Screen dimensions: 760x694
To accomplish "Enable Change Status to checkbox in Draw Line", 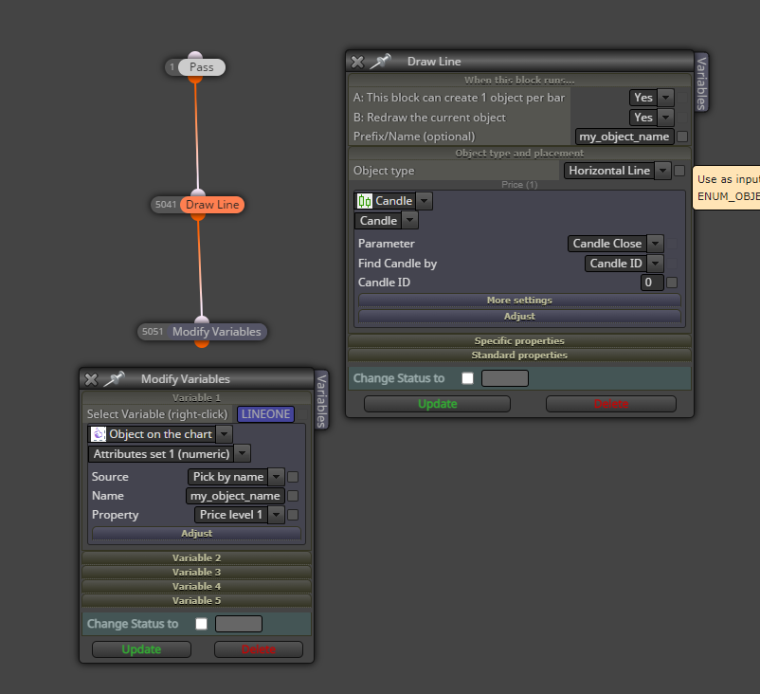I will tap(468, 378).
